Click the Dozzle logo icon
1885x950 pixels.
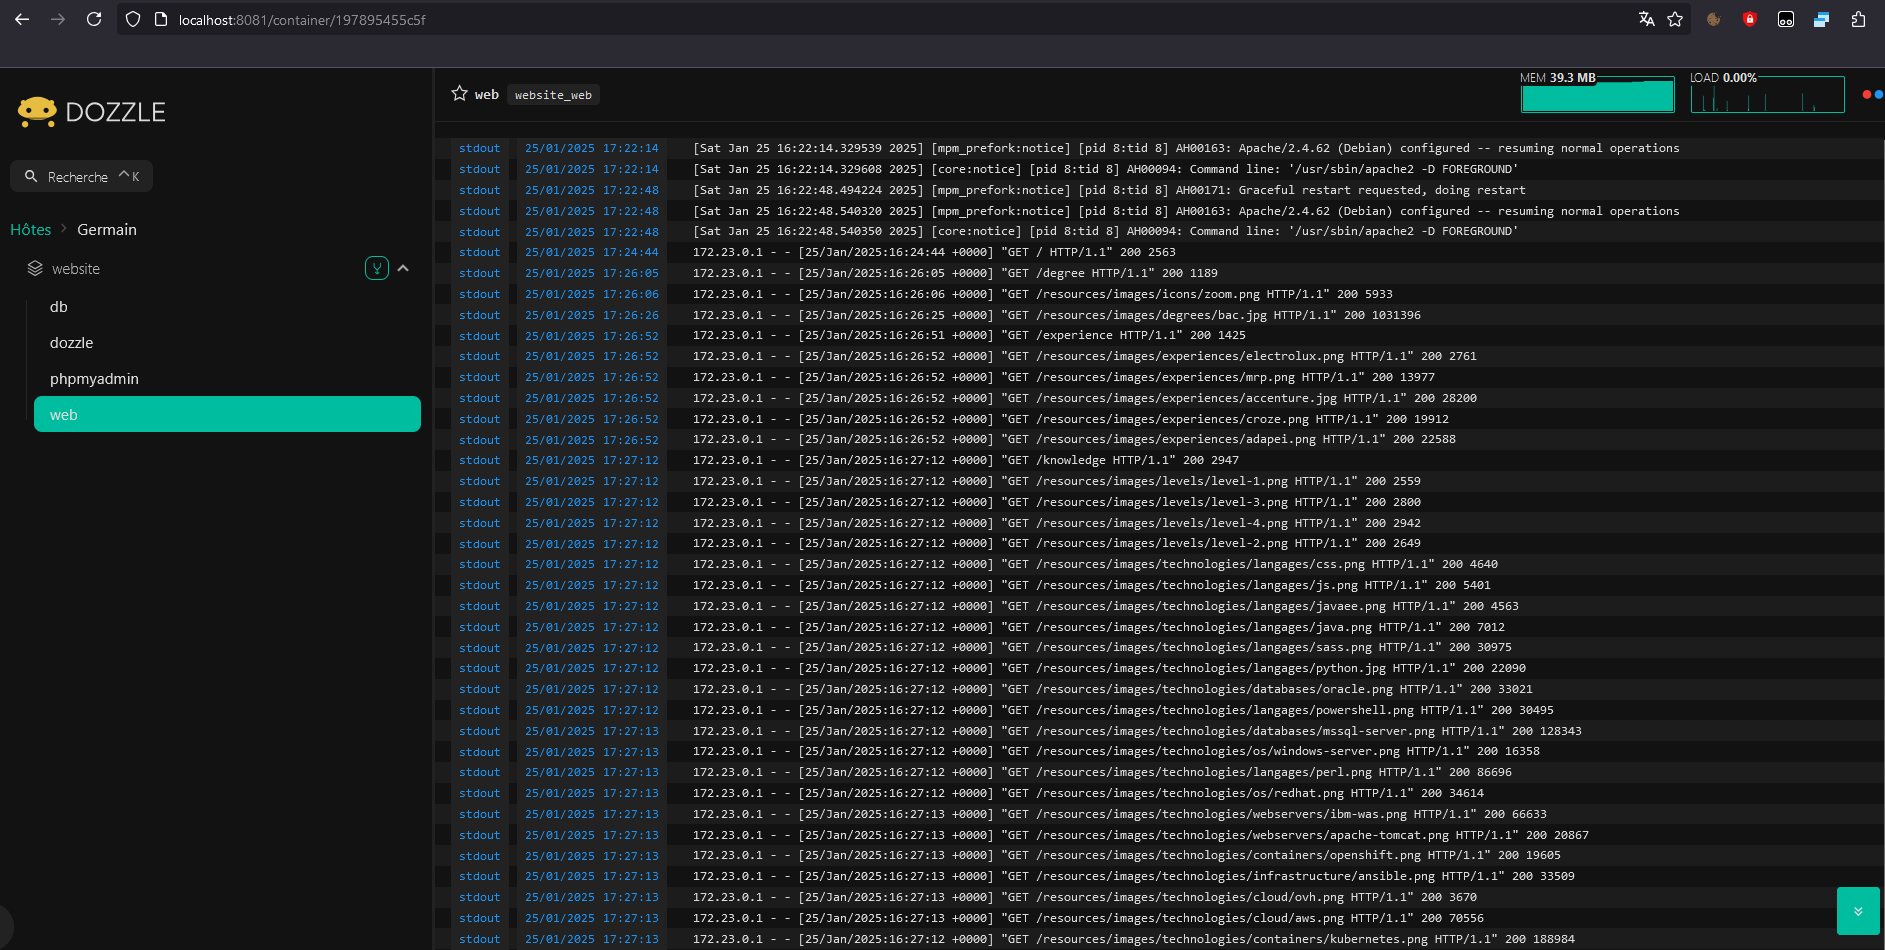pos(37,112)
